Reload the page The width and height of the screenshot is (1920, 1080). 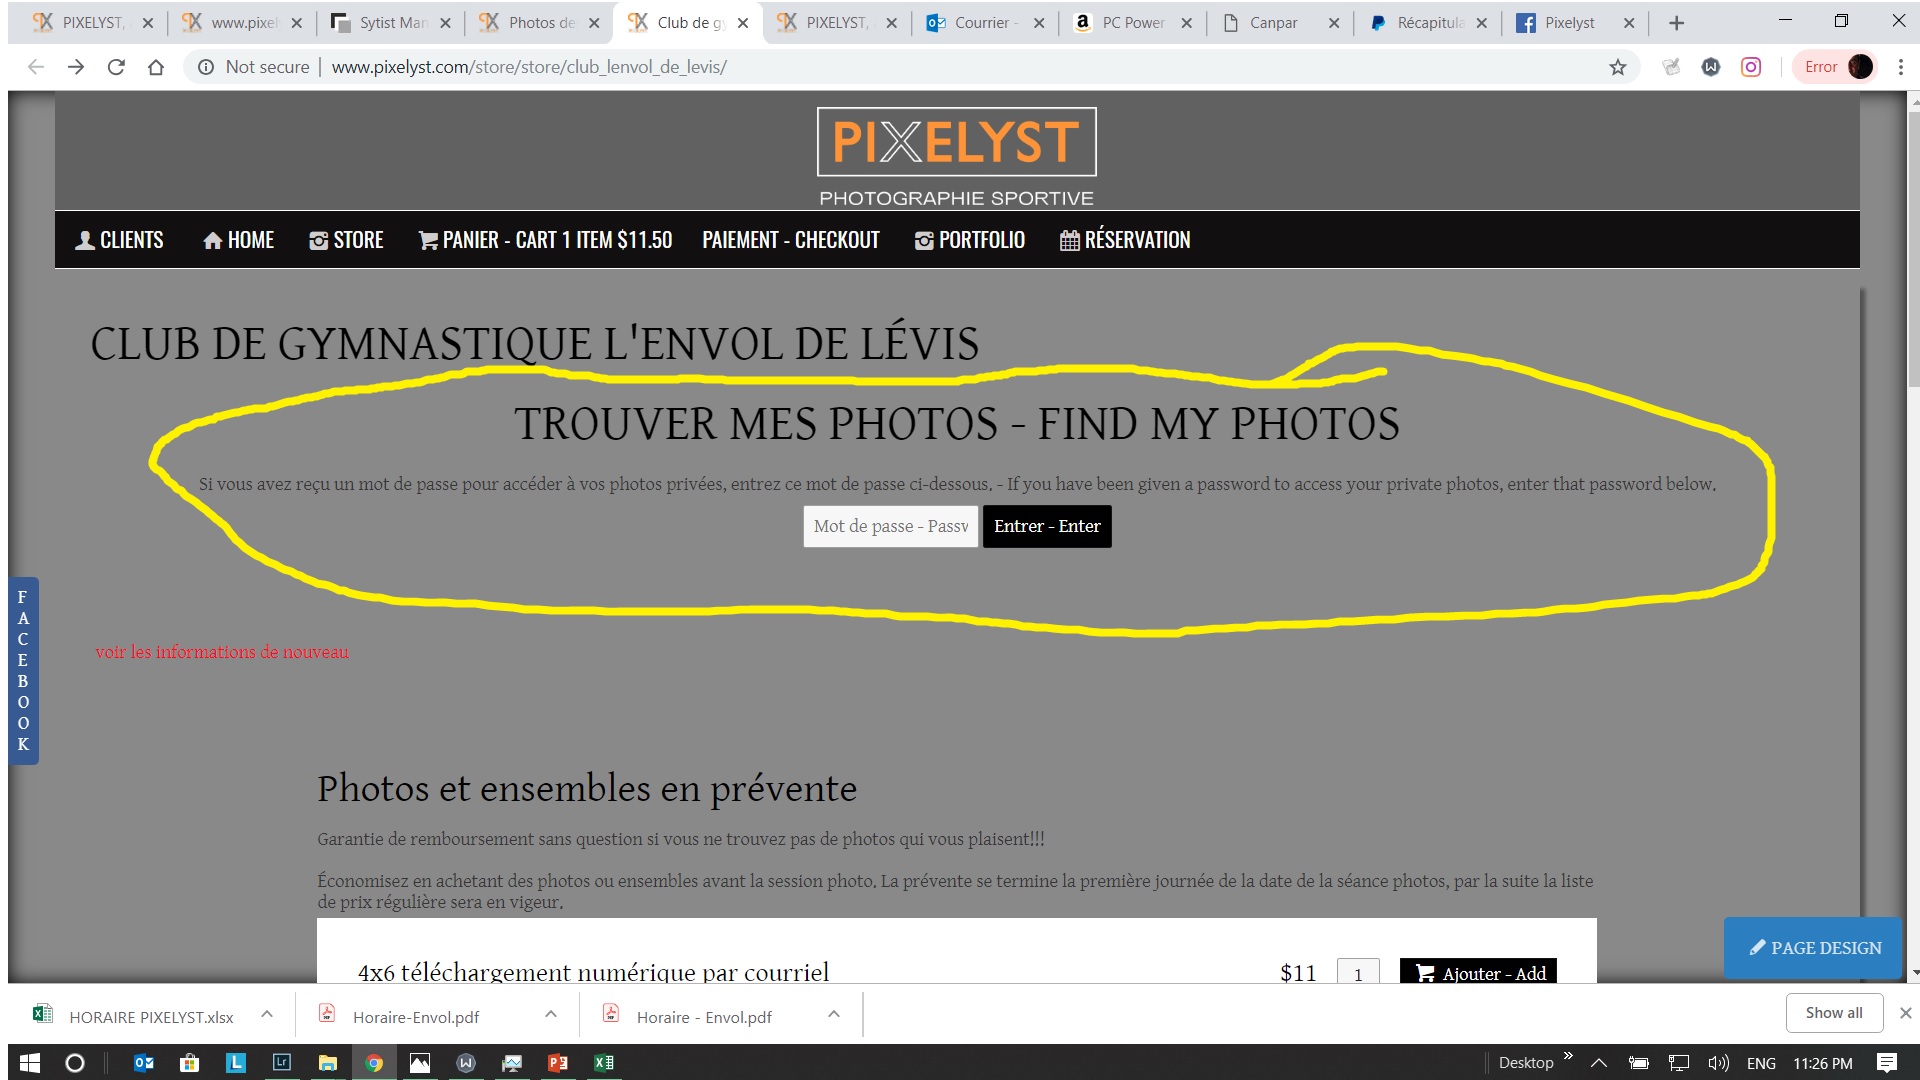click(x=116, y=67)
